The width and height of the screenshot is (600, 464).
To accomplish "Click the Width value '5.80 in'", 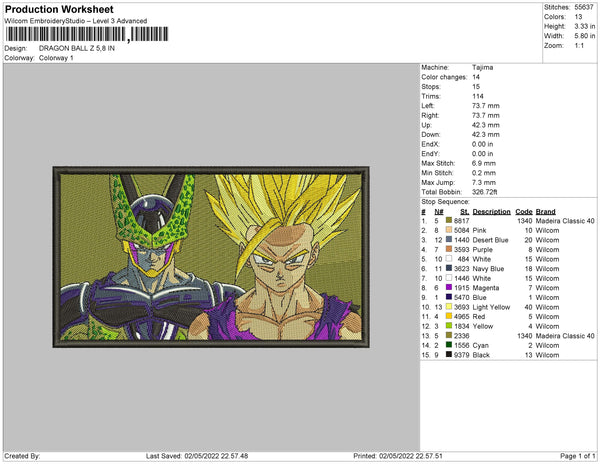I will coord(585,36).
